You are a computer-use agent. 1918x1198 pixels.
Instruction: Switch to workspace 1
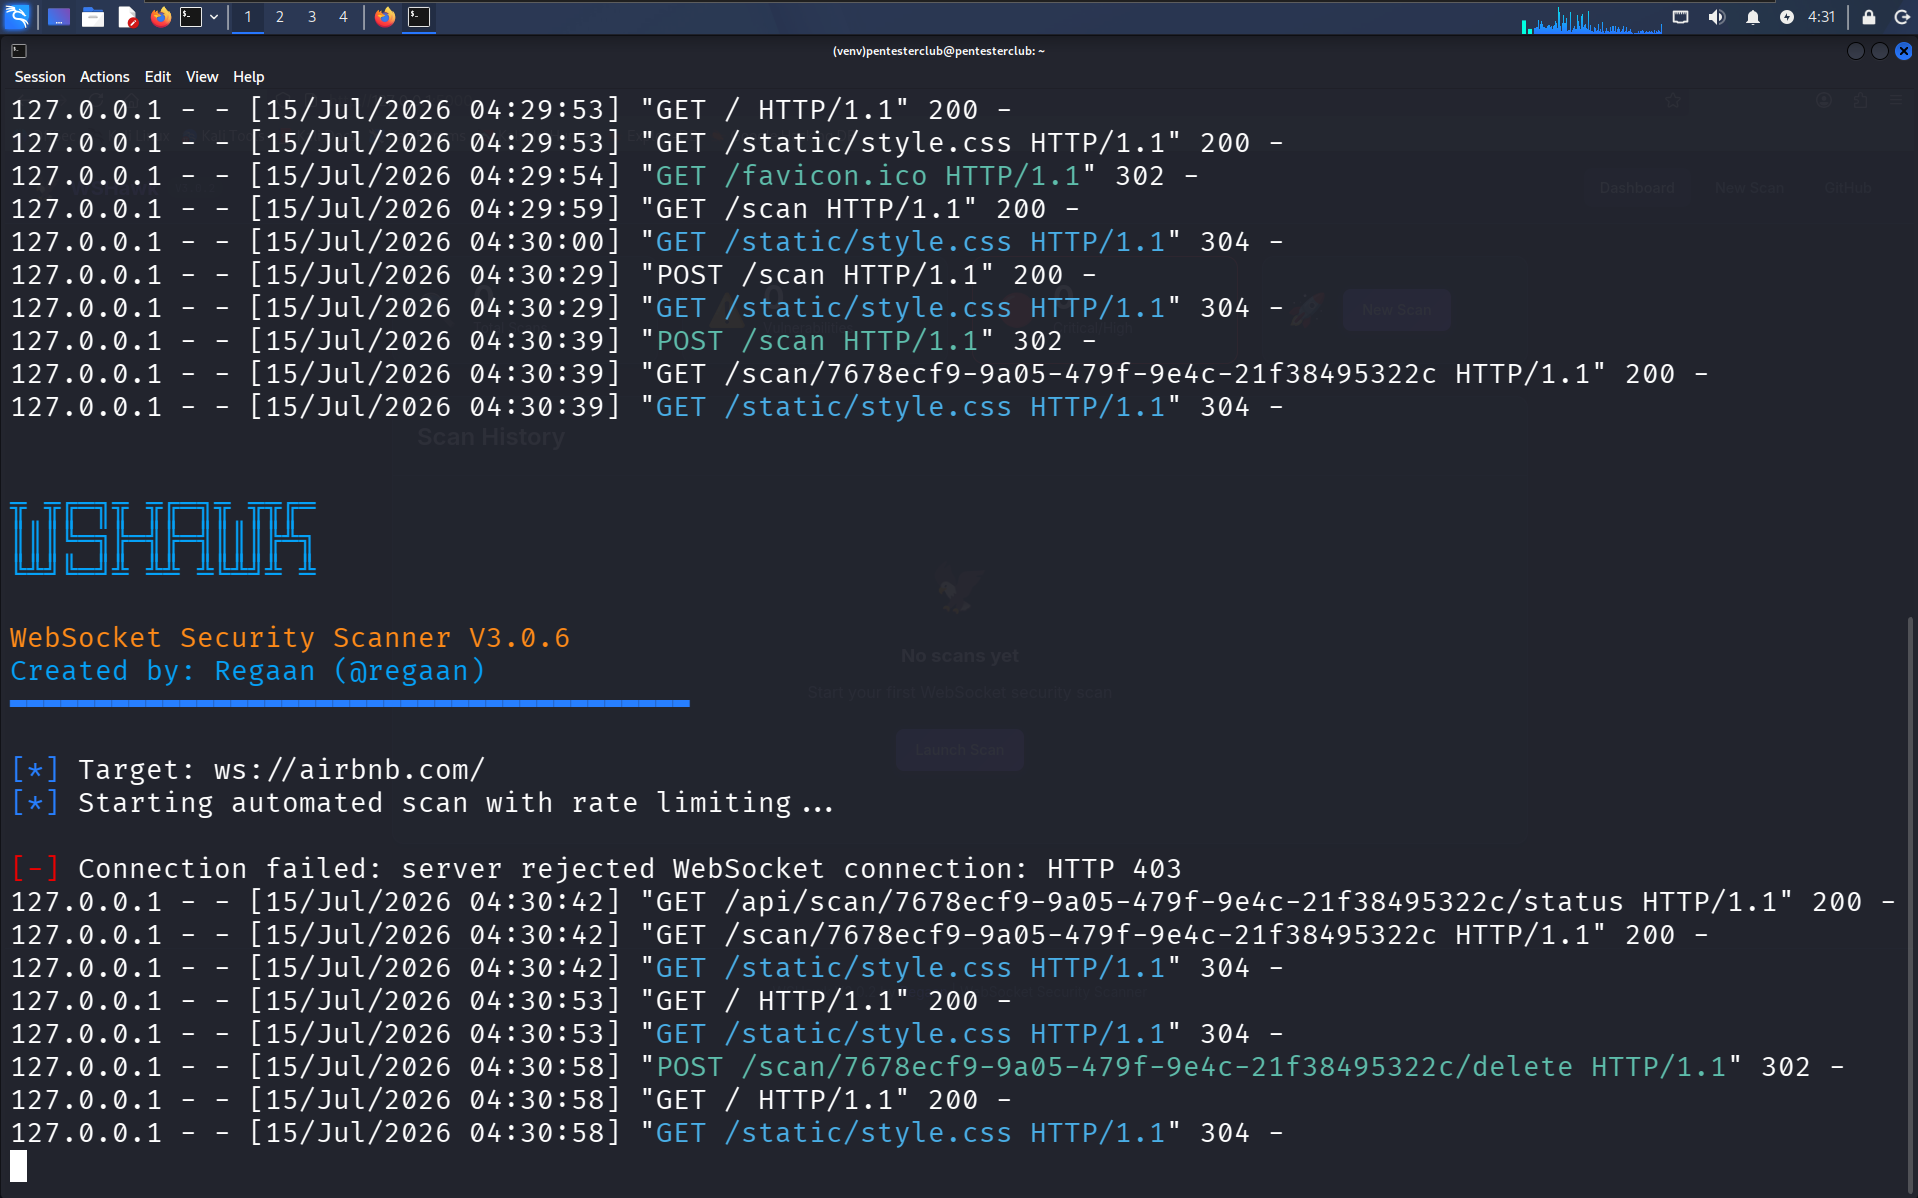(x=248, y=16)
